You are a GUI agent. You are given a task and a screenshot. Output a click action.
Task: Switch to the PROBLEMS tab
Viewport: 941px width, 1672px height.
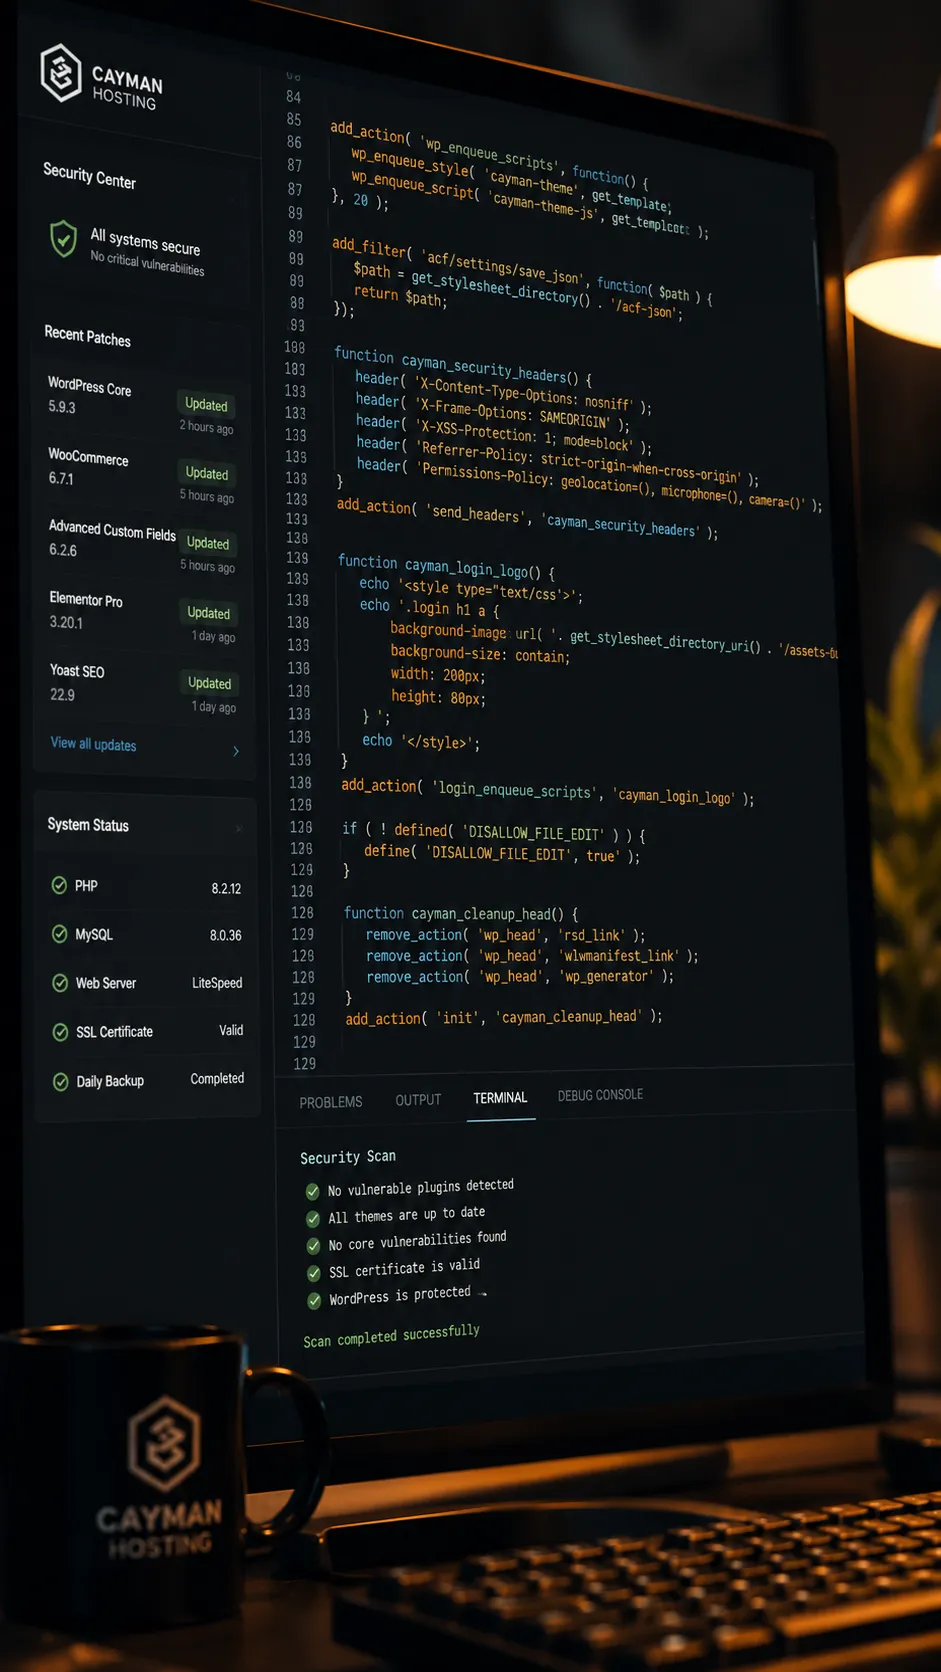pyautogui.click(x=331, y=1102)
